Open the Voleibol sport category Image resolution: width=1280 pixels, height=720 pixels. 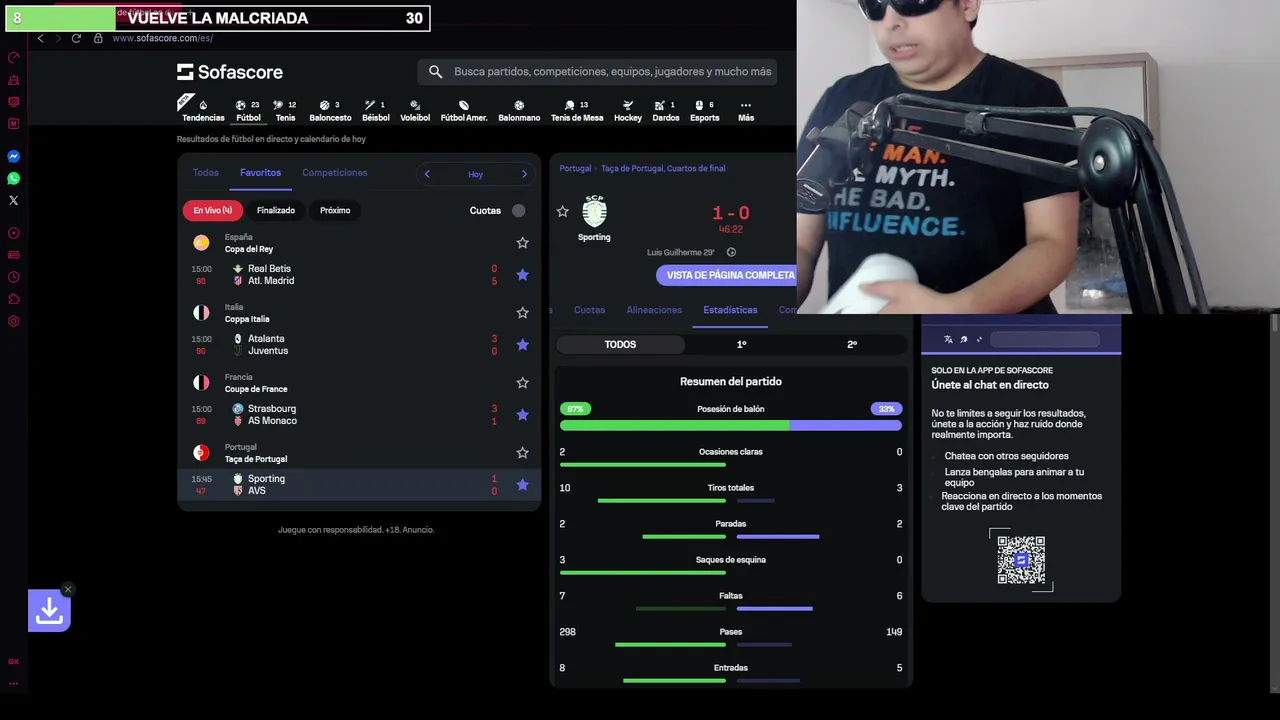(x=415, y=110)
